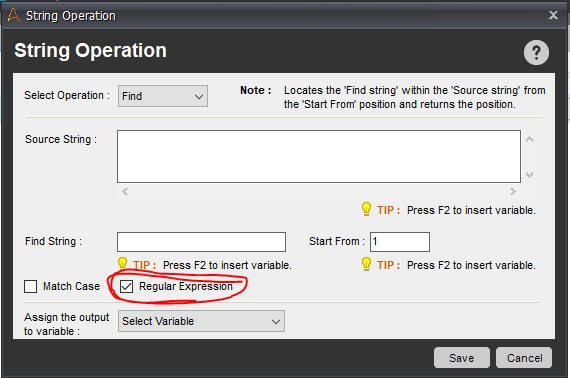Click the 'Select Operation :' label

point(67,95)
